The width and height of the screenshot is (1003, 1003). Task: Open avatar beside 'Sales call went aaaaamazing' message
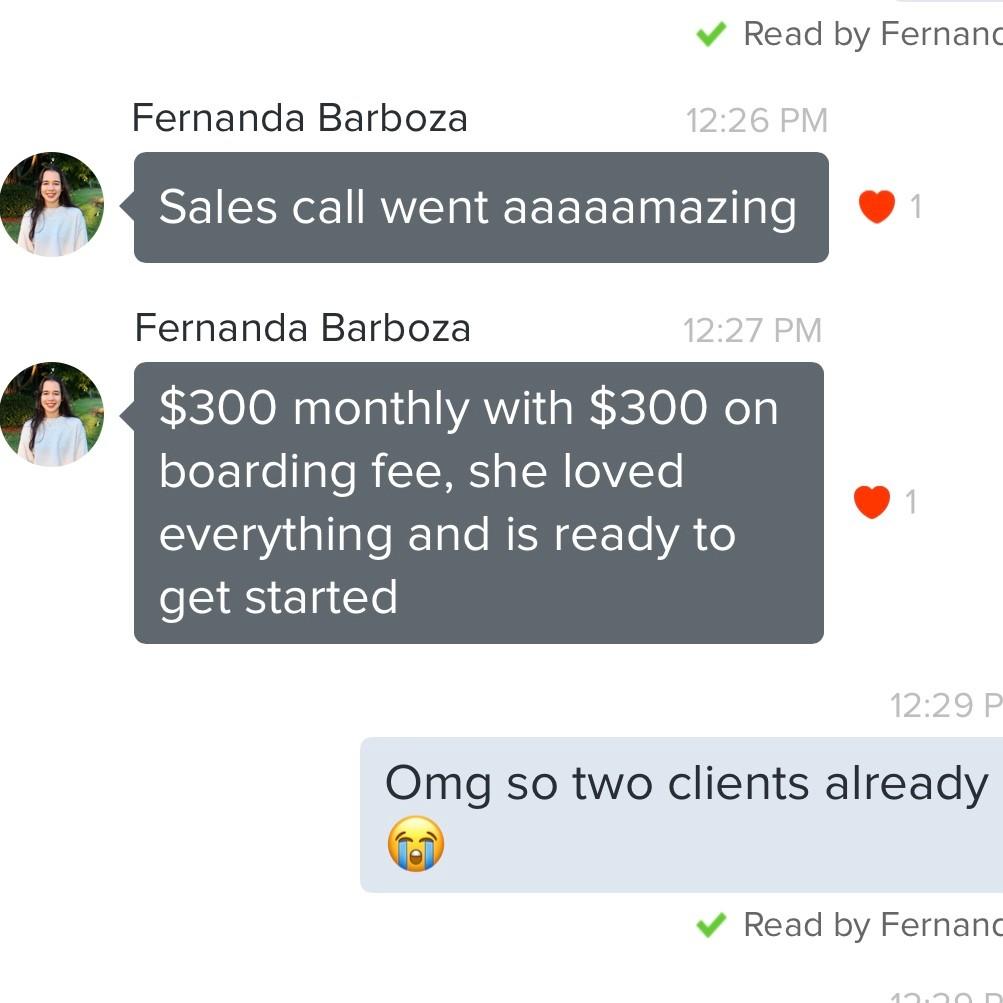[x=52, y=205]
